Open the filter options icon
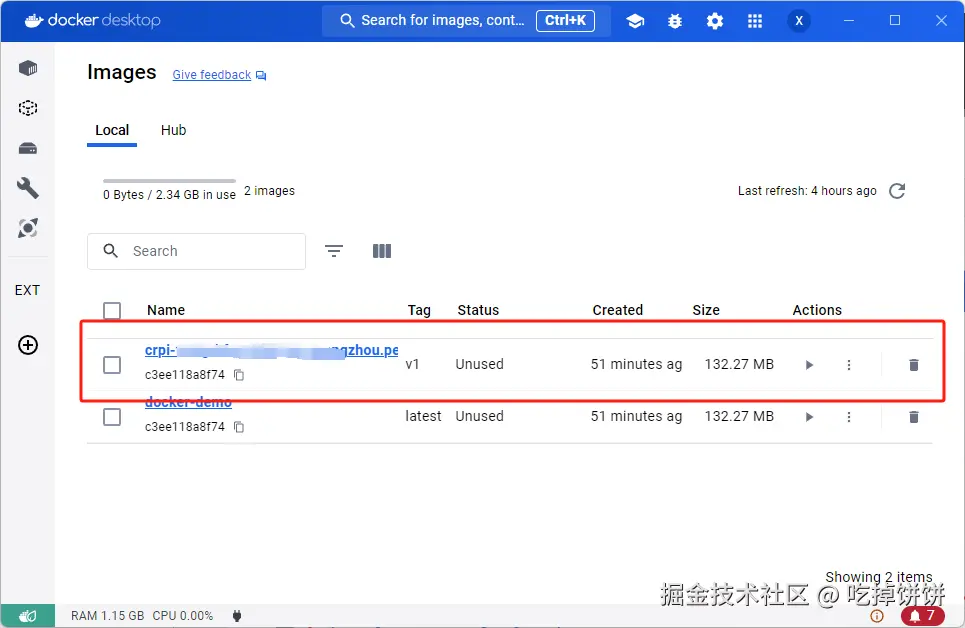This screenshot has width=965, height=628. point(334,251)
